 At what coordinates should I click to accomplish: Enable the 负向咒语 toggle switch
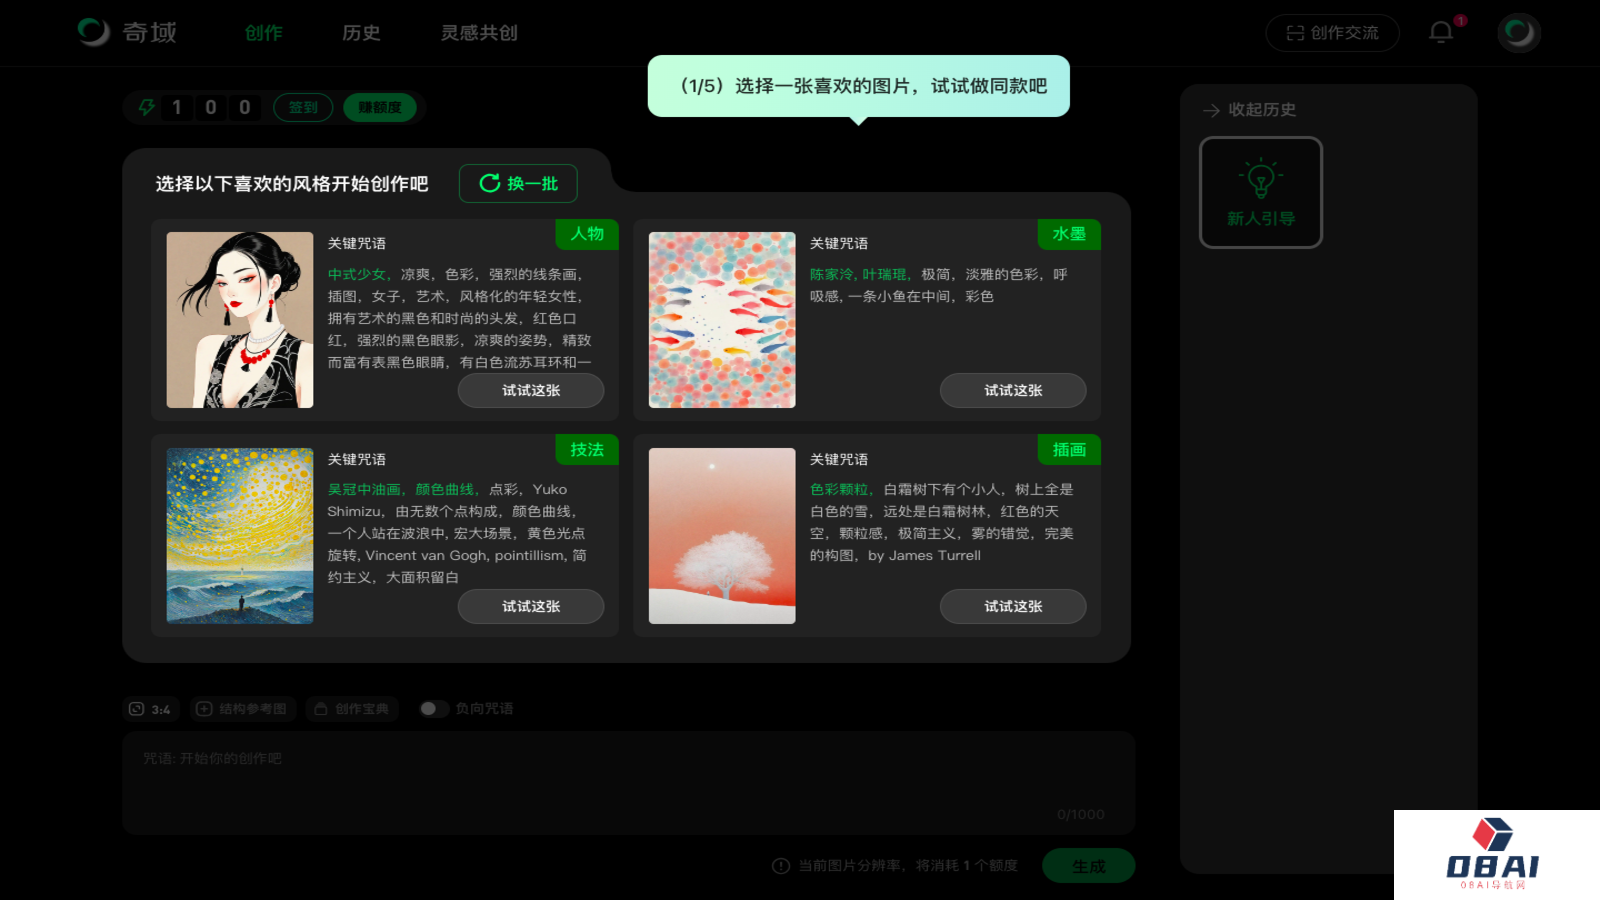click(434, 708)
